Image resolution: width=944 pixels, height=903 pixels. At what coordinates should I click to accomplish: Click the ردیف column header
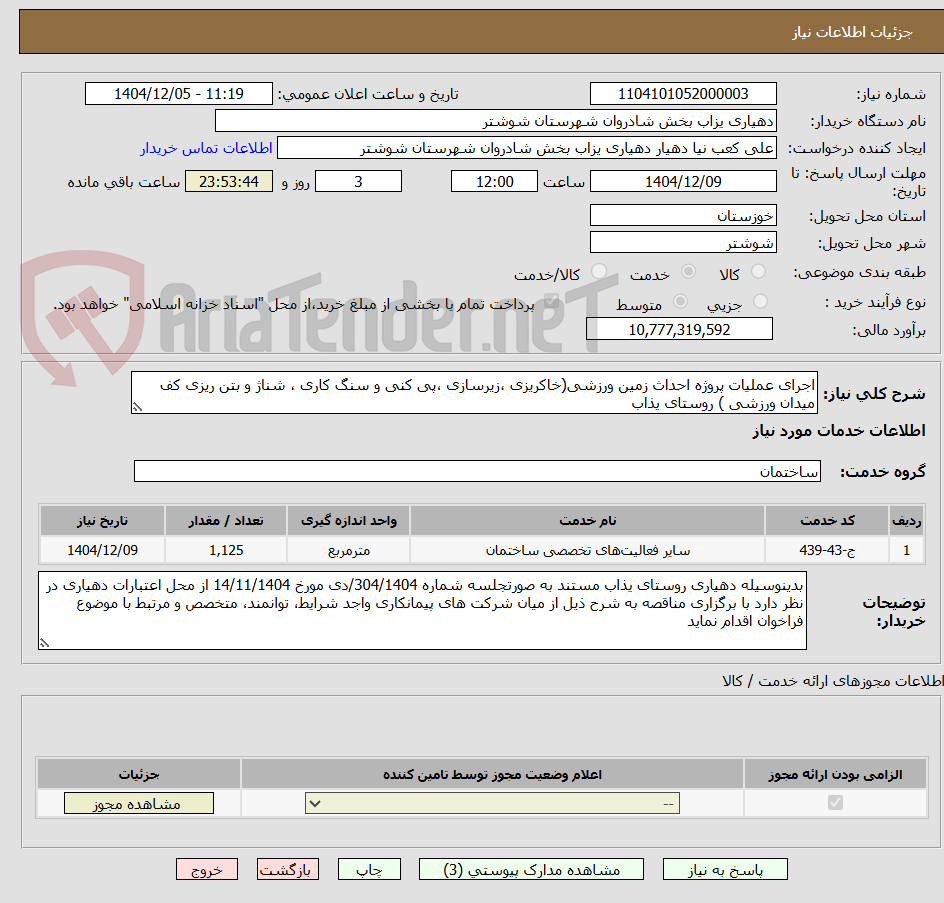[907, 521]
